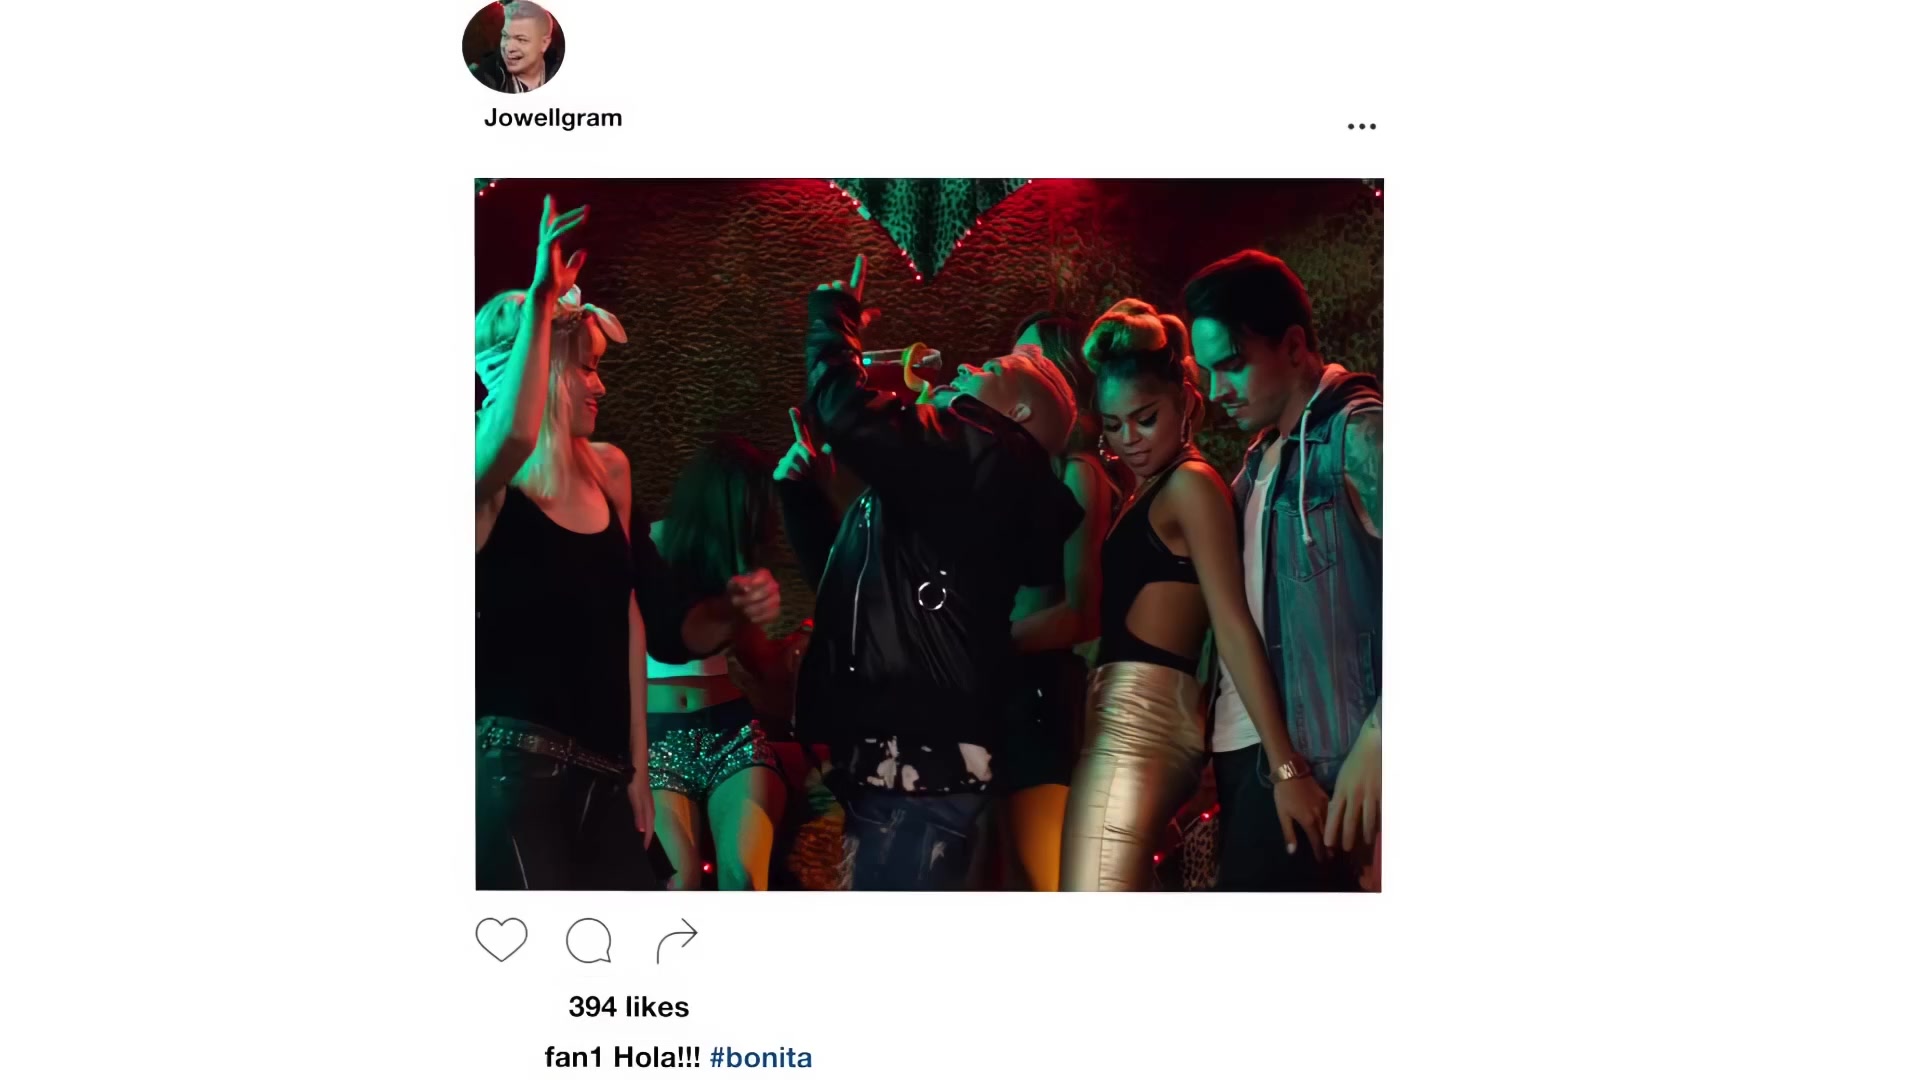This screenshot has height=1080, width=1920.
Task: Share the post using the arrow icon
Action: (x=677, y=940)
